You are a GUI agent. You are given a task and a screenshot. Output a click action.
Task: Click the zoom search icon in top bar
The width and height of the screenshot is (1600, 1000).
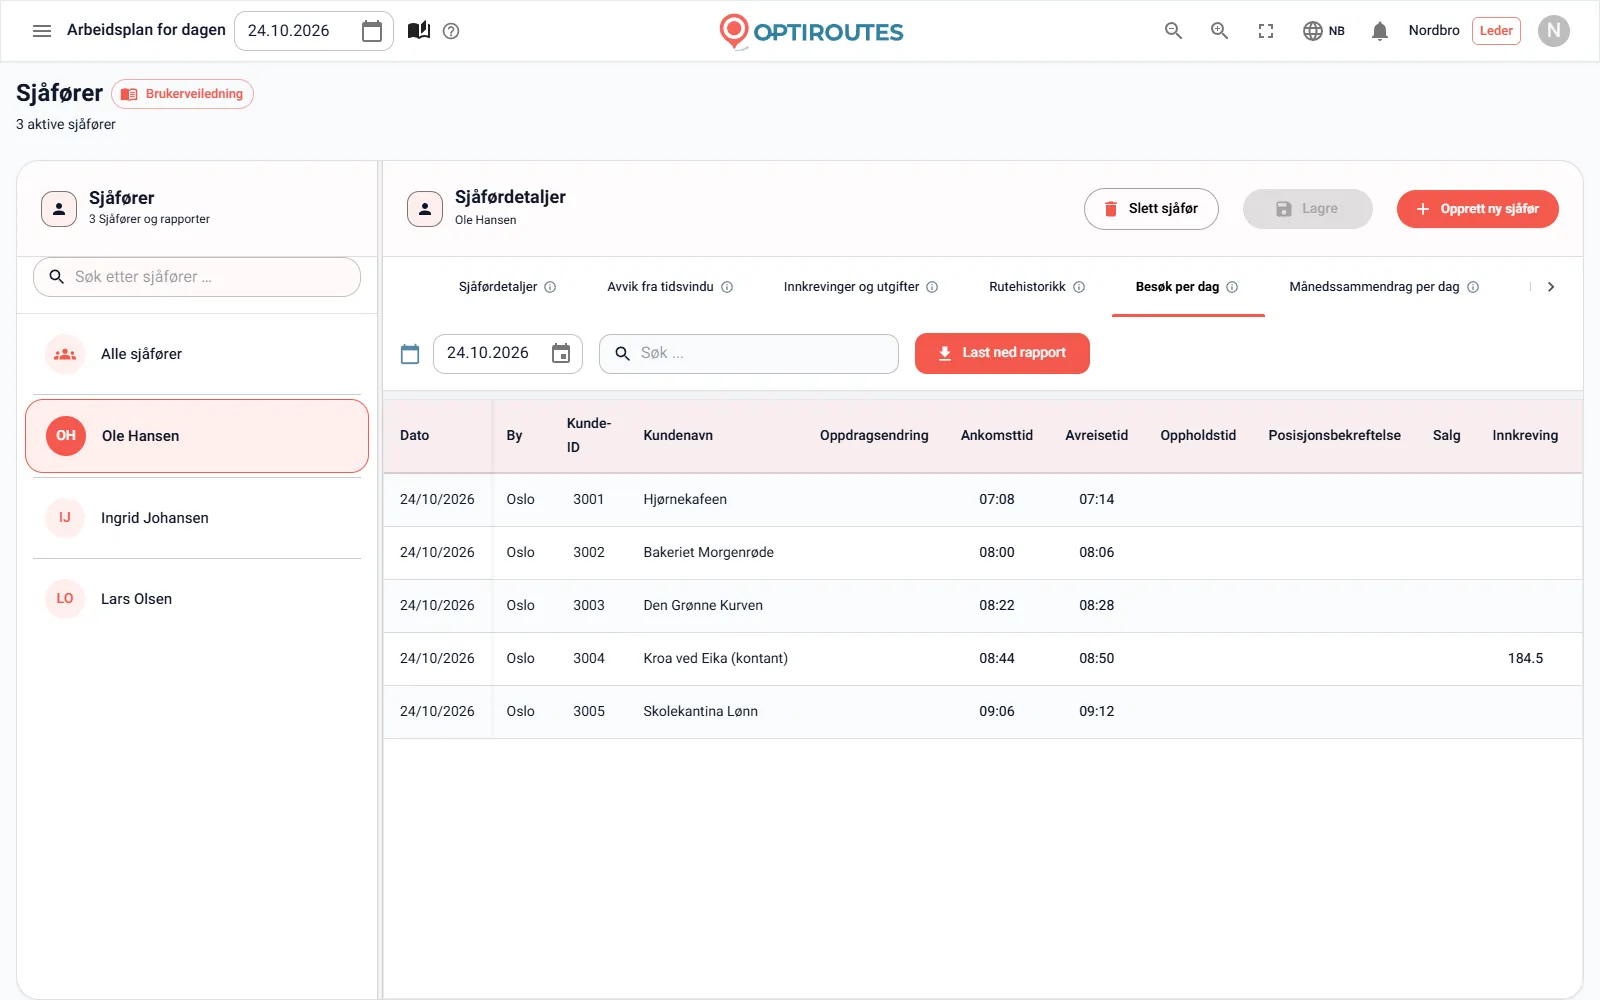1220,31
